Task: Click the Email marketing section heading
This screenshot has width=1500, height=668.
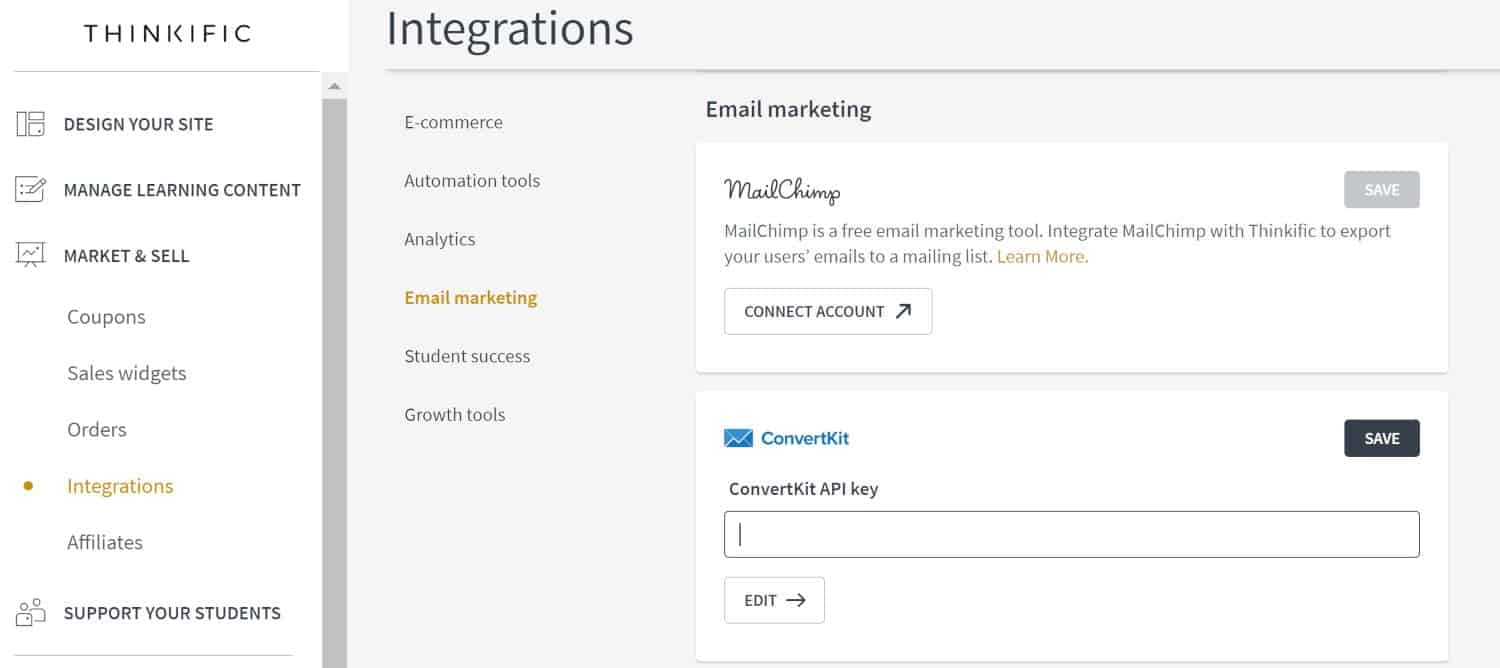Action: pos(788,109)
